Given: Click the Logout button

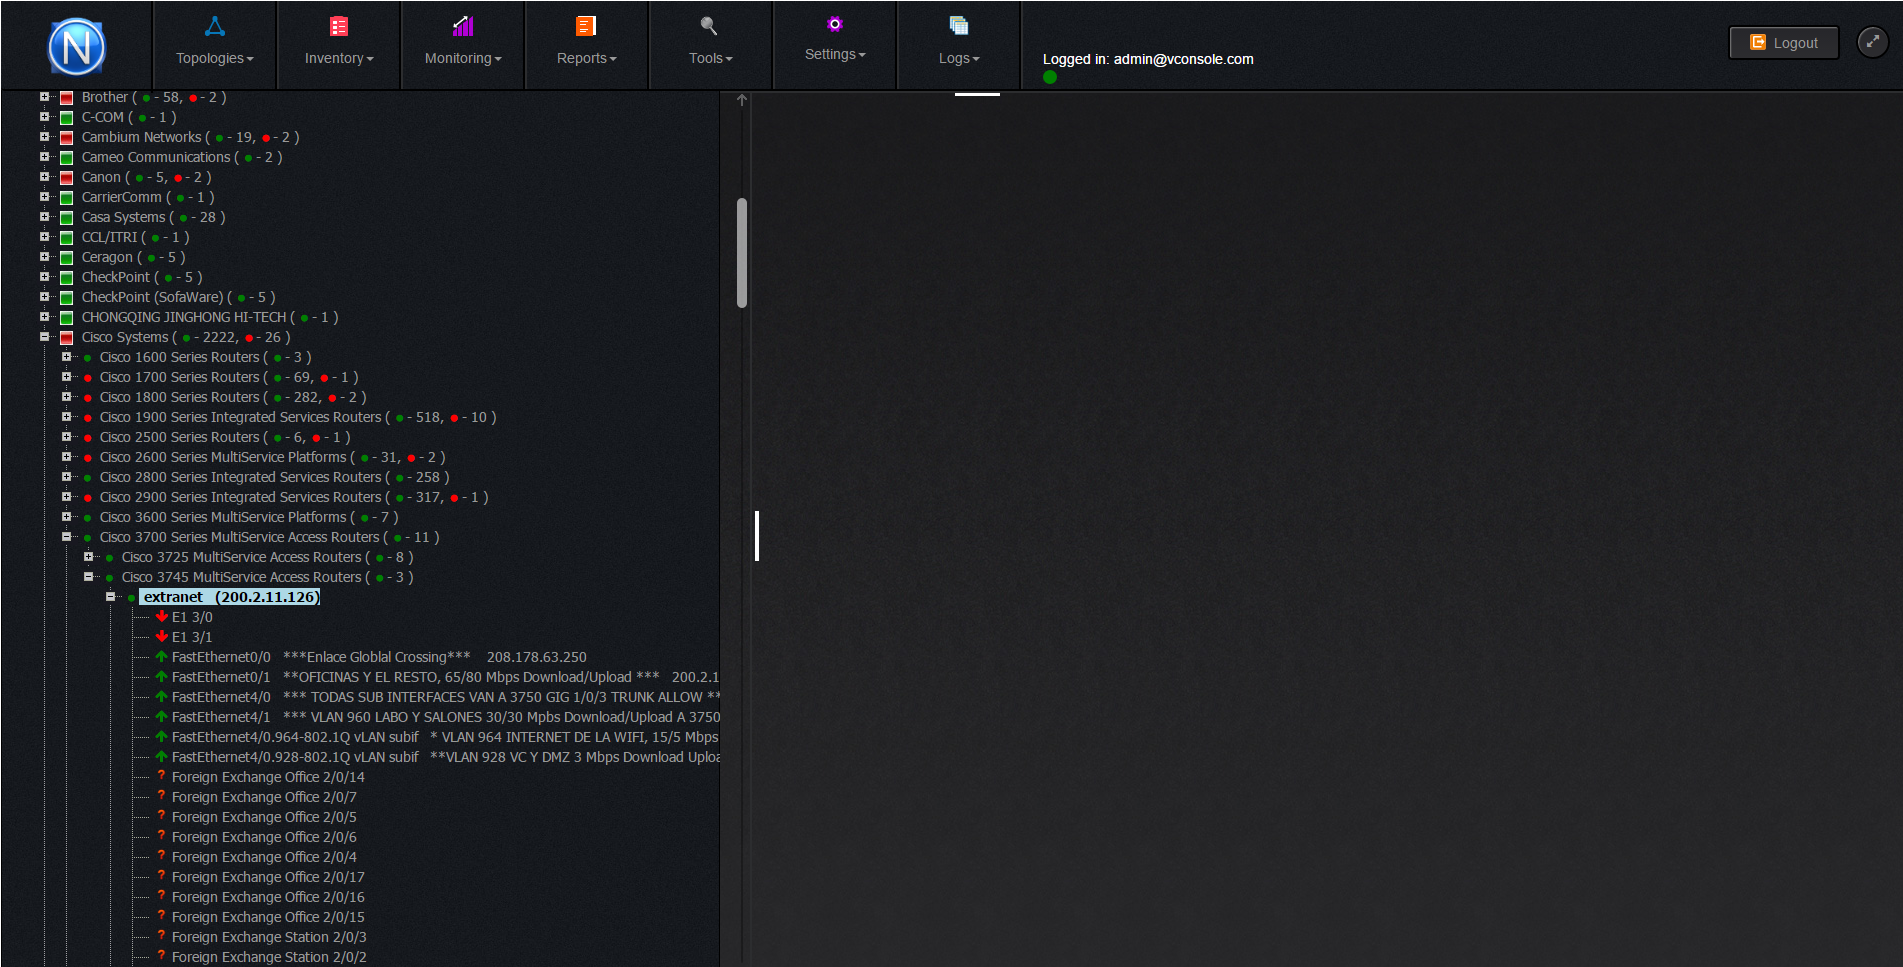Looking at the screenshot, I should tap(1784, 43).
